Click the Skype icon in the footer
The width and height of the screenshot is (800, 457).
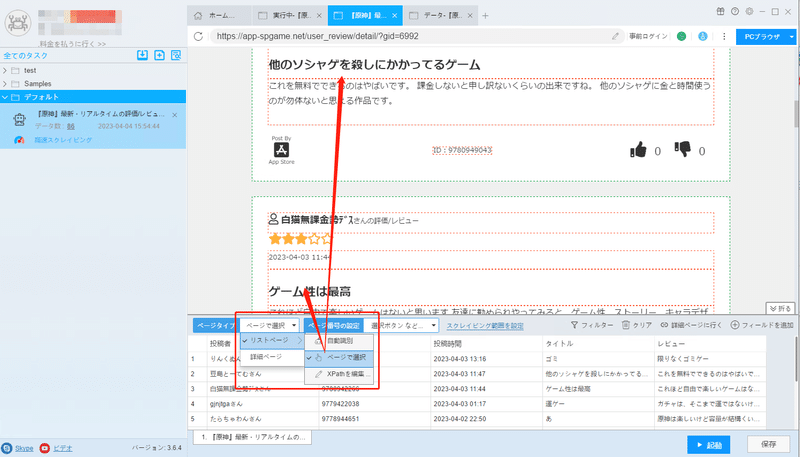click(x=7, y=448)
